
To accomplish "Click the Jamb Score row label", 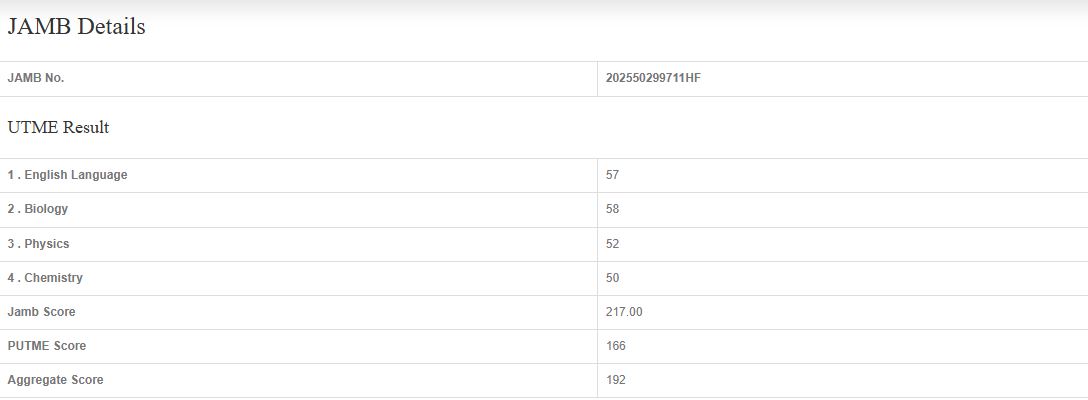I will [x=41, y=312].
